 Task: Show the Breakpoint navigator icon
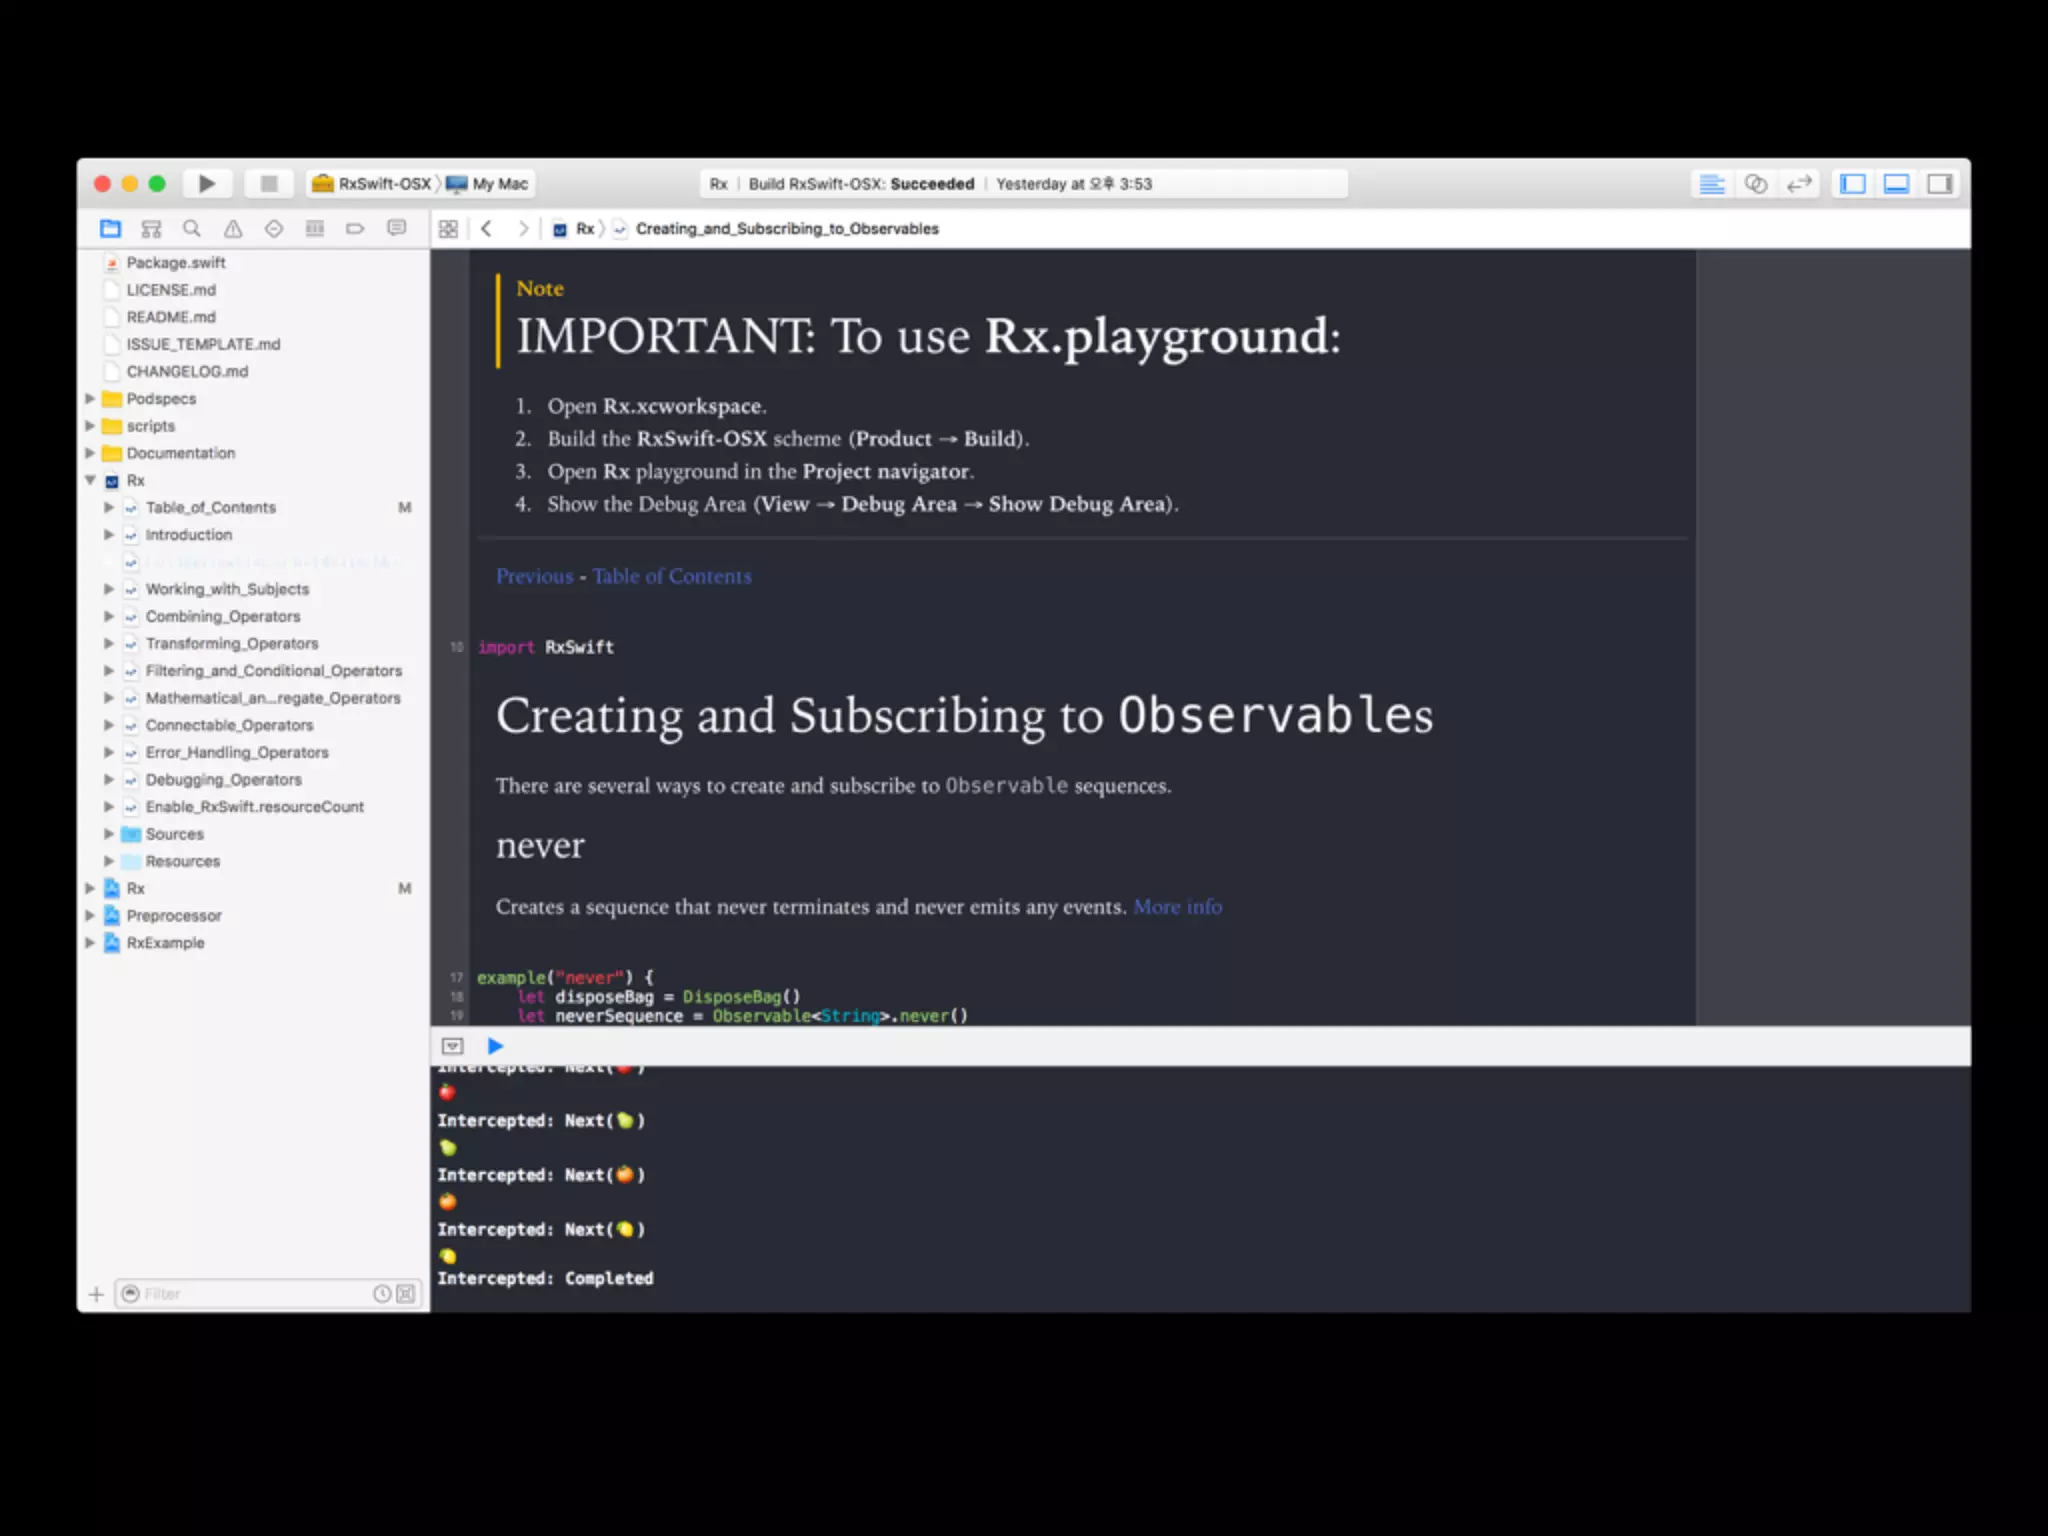click(355, 229)
